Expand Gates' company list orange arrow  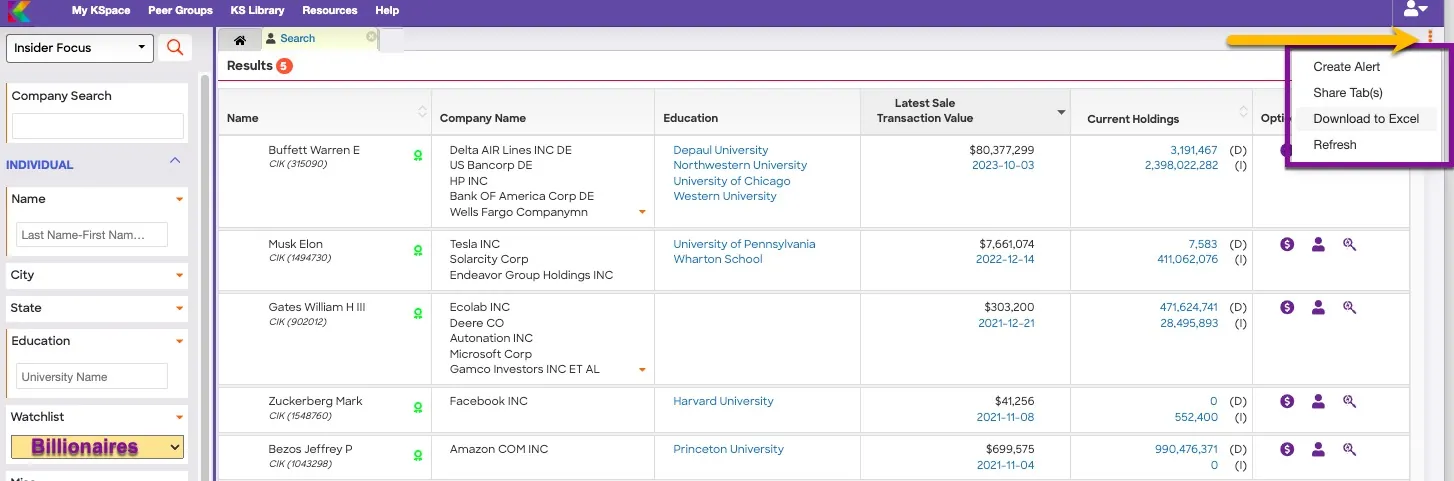coord(642,370)
